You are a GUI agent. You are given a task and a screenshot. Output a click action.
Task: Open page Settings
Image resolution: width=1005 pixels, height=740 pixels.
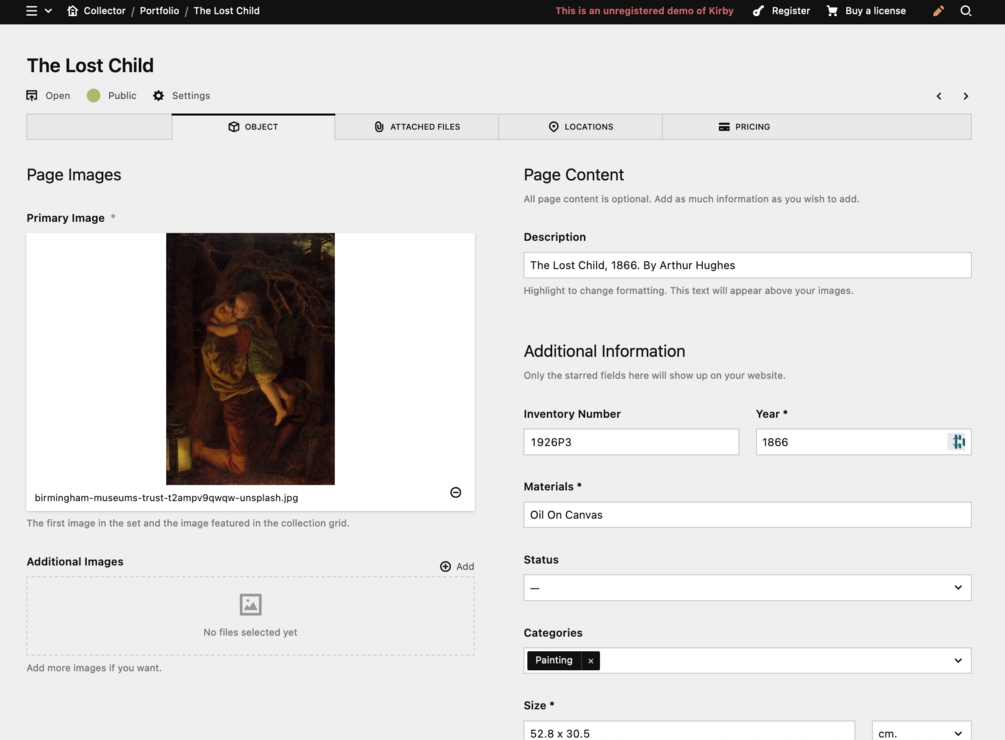coord(190,95)
